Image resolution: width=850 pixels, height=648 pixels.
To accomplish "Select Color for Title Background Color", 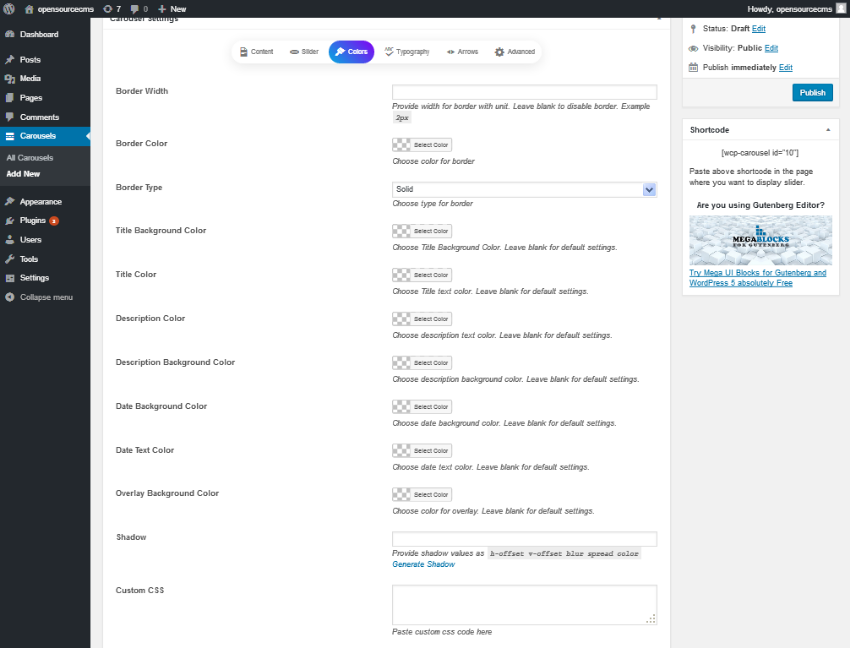I will (422, 231).
